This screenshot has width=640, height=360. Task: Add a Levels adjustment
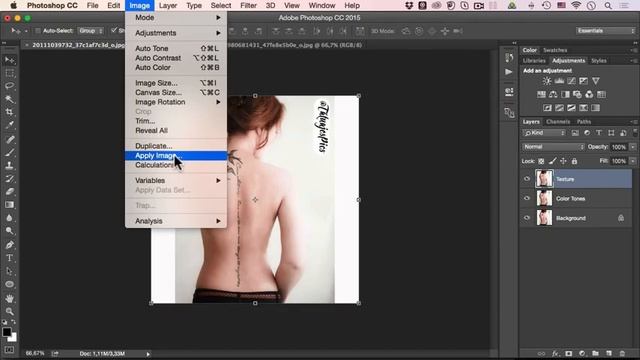[x=559, y=81]
